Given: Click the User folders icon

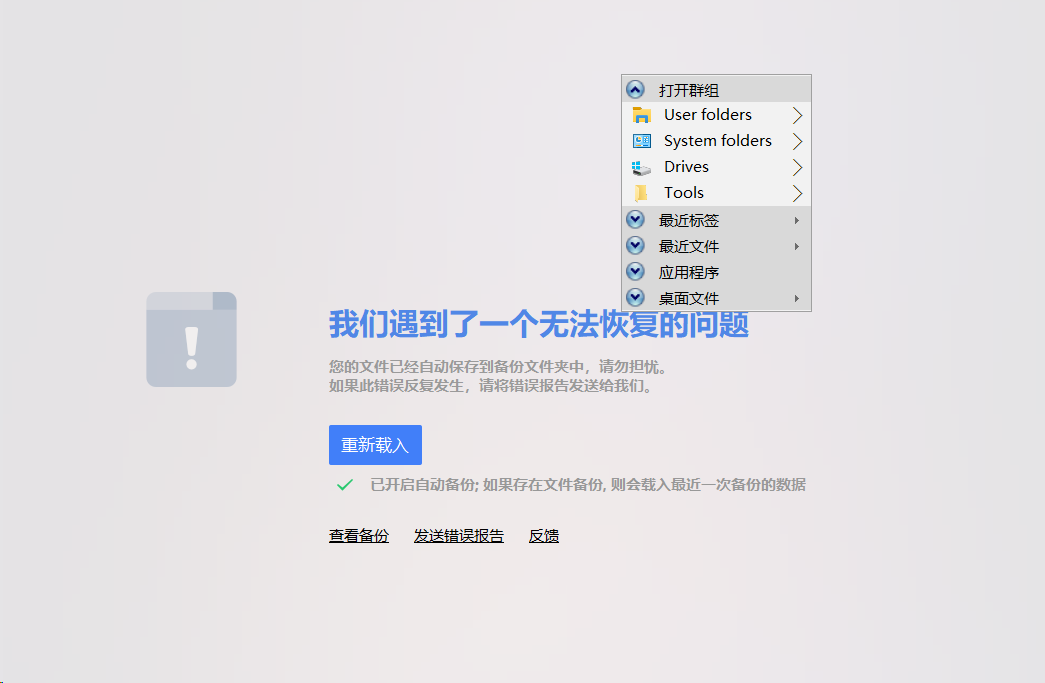Looking at the screenshot, I should (x=642, y=115).
